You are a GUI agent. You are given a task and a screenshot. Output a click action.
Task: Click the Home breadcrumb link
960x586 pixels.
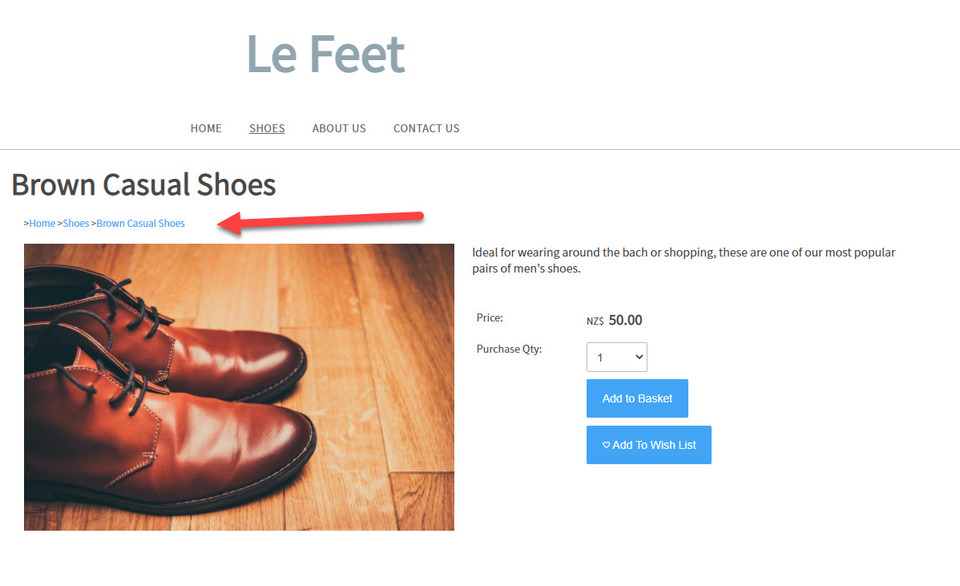[42, 223]
